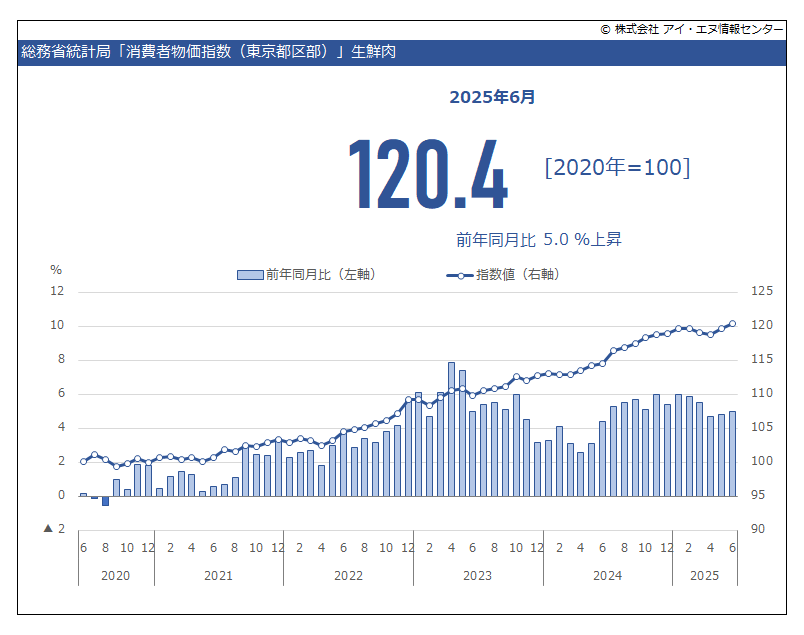Click left axis value '12'
Image resolution: width=804 pixels, height=635 pixels.
pyautogui.click(x=57, y=291)
